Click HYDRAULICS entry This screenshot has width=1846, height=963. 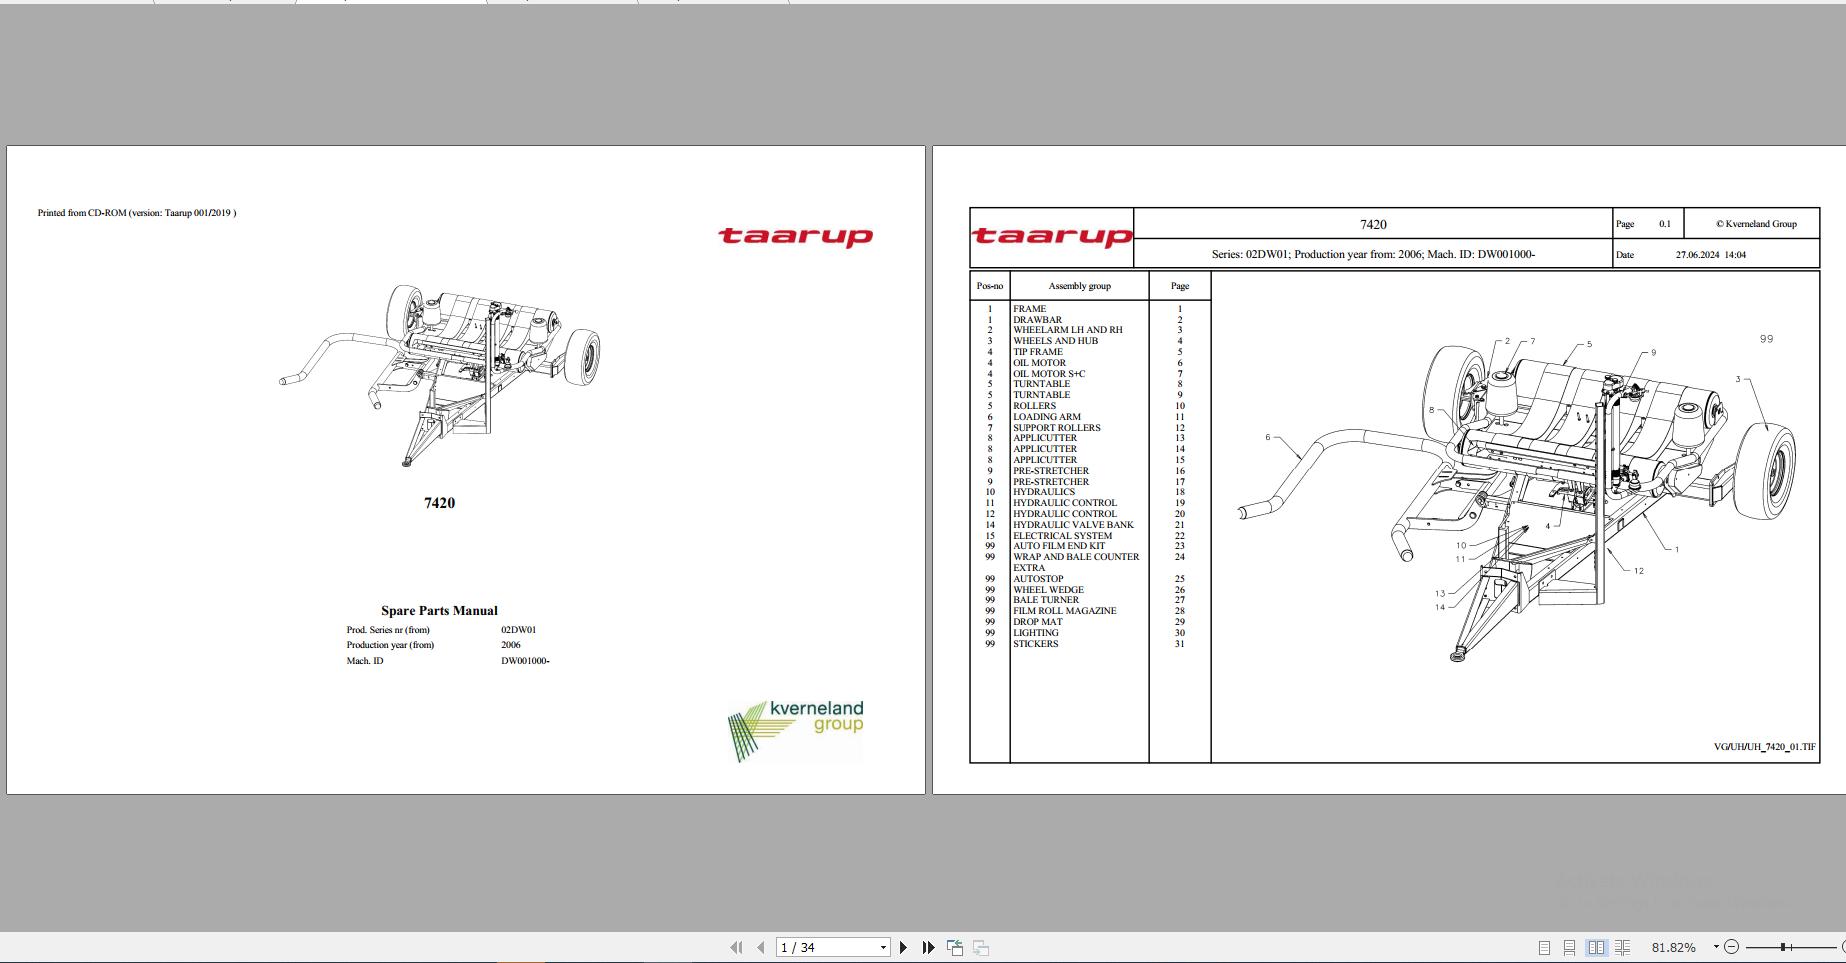[1044, 492]
